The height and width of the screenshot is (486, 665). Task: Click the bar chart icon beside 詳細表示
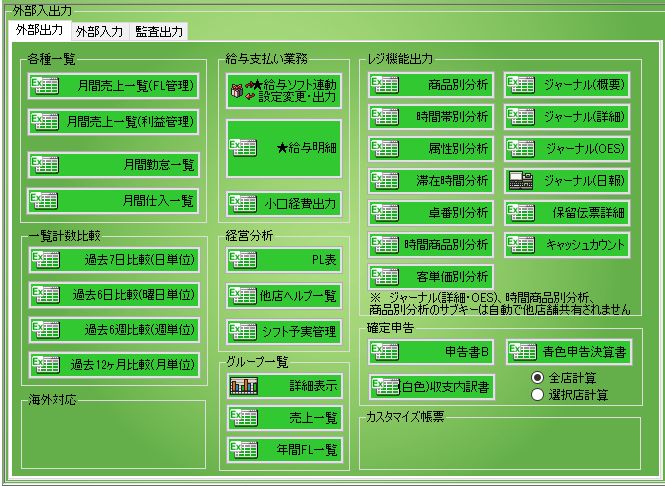(x=244, y=385)
